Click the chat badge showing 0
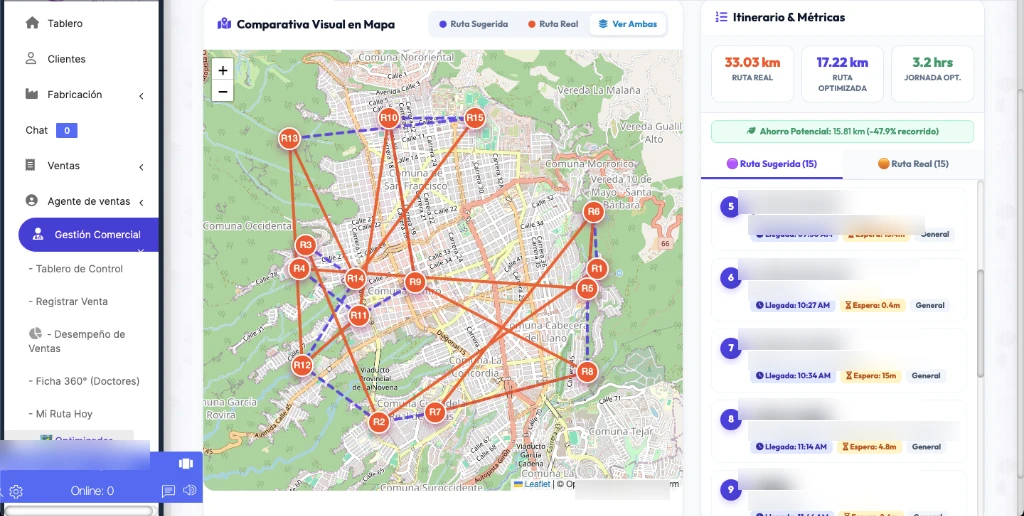 pyautogui.click(x=67, y=131)
